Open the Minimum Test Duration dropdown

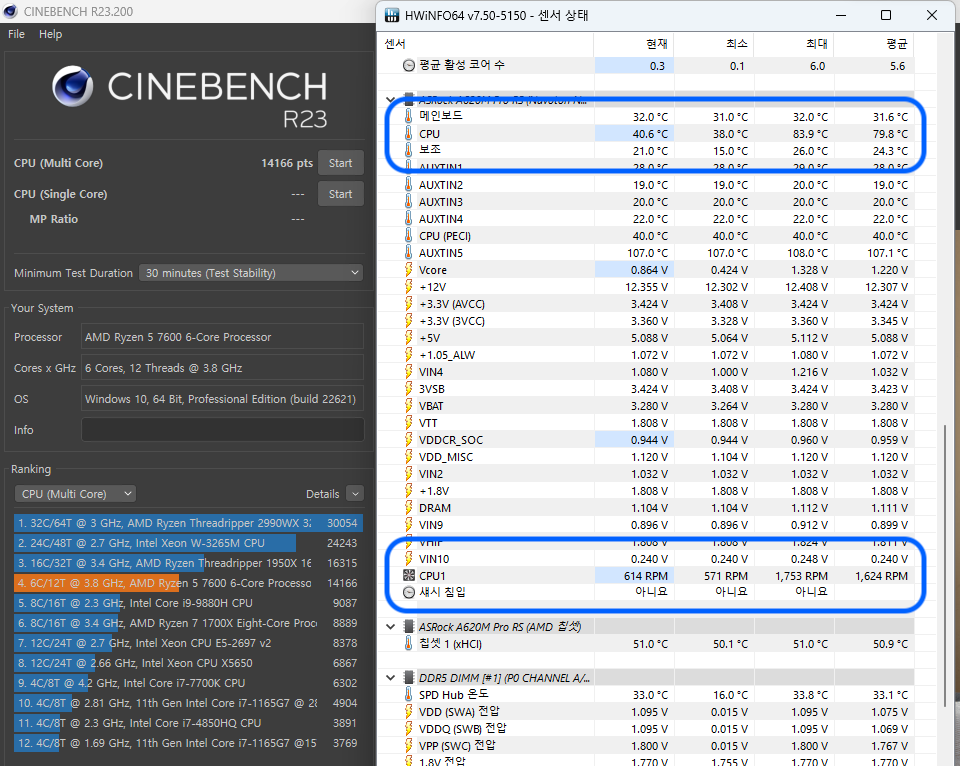pyautogui.click(x=251, y=273)
